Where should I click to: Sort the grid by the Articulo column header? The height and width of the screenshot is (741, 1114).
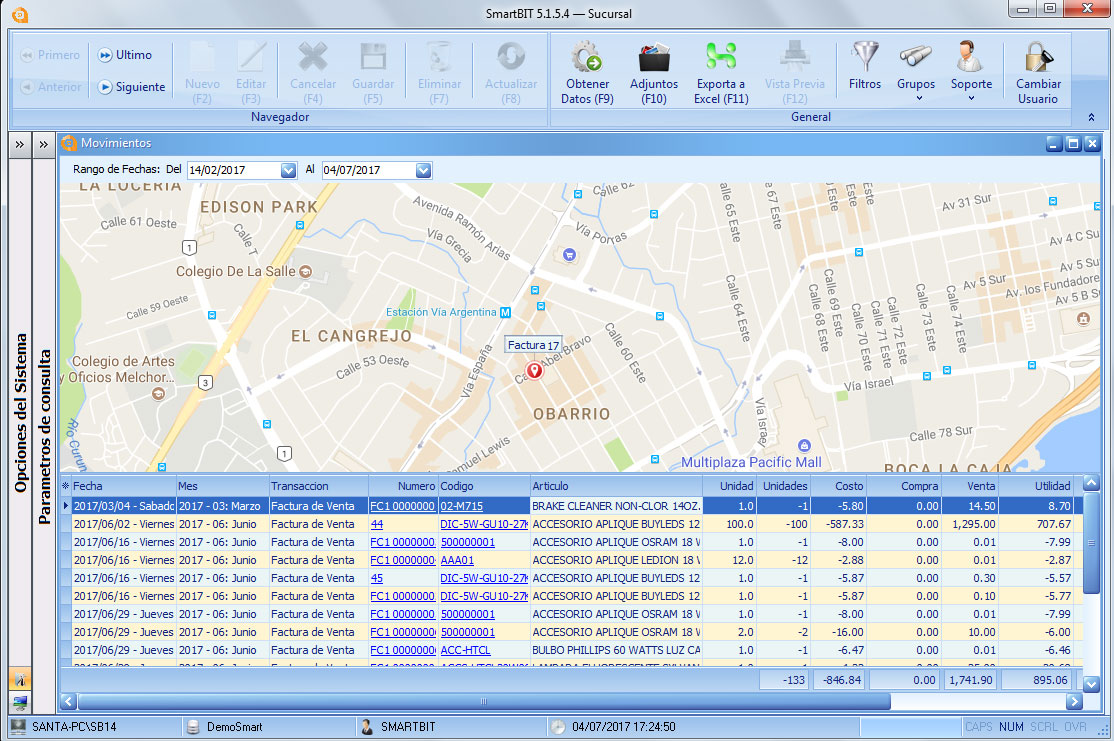click(x=616, y=486)
